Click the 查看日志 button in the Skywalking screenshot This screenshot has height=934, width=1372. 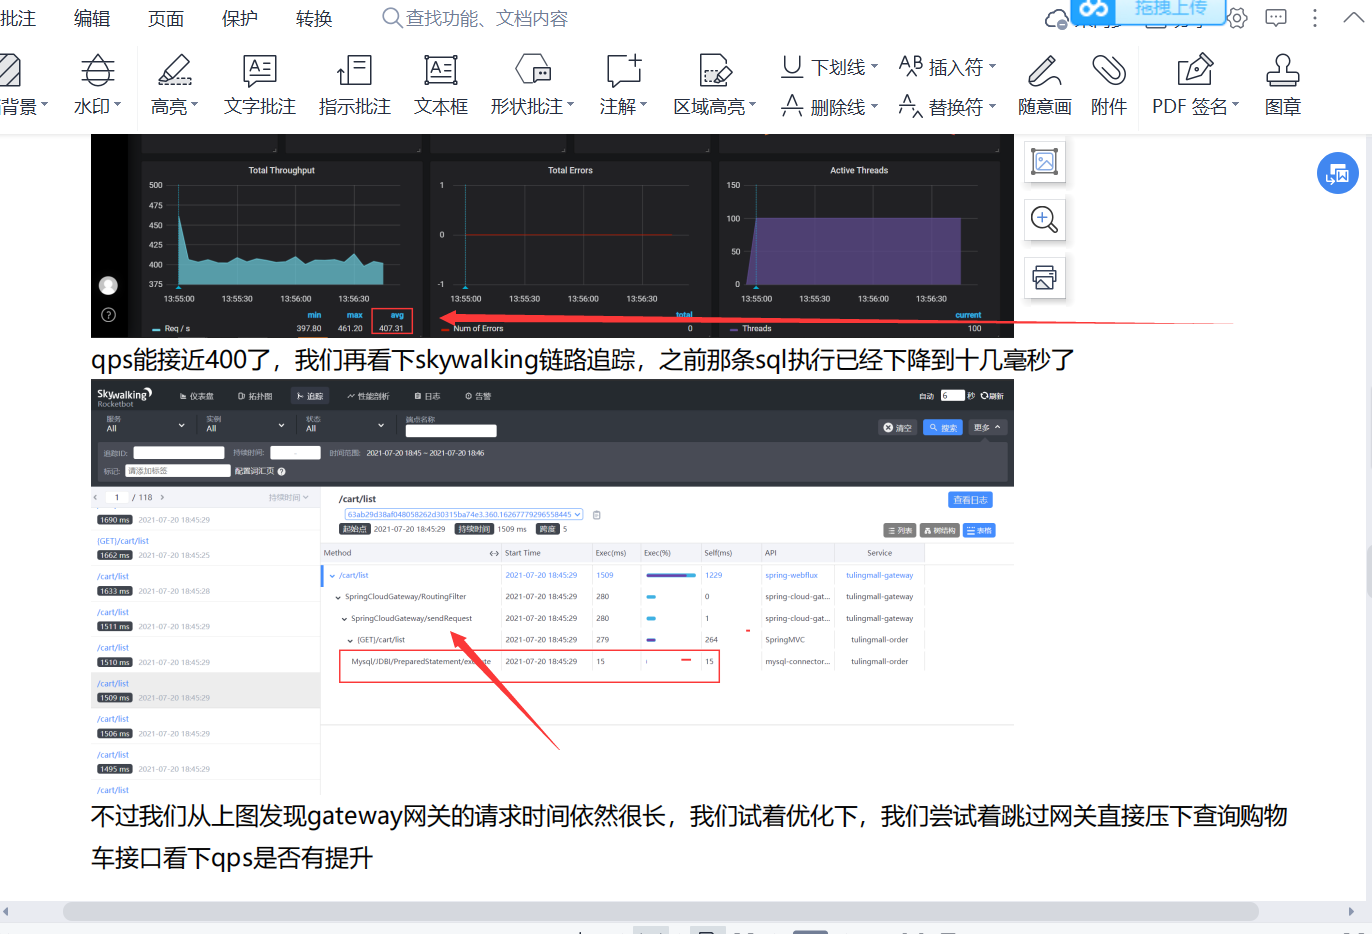970,499
